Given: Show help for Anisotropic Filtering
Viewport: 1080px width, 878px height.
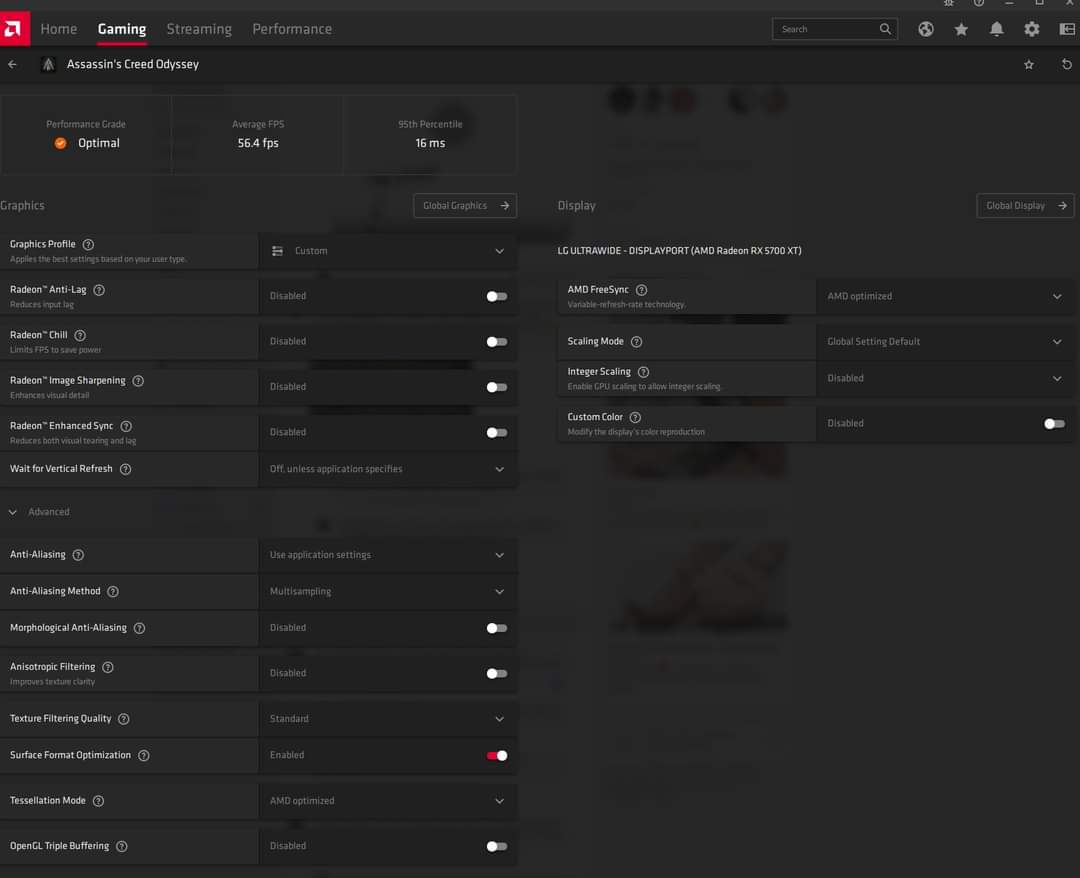Looking at the screenshot, I should point(107,667).
